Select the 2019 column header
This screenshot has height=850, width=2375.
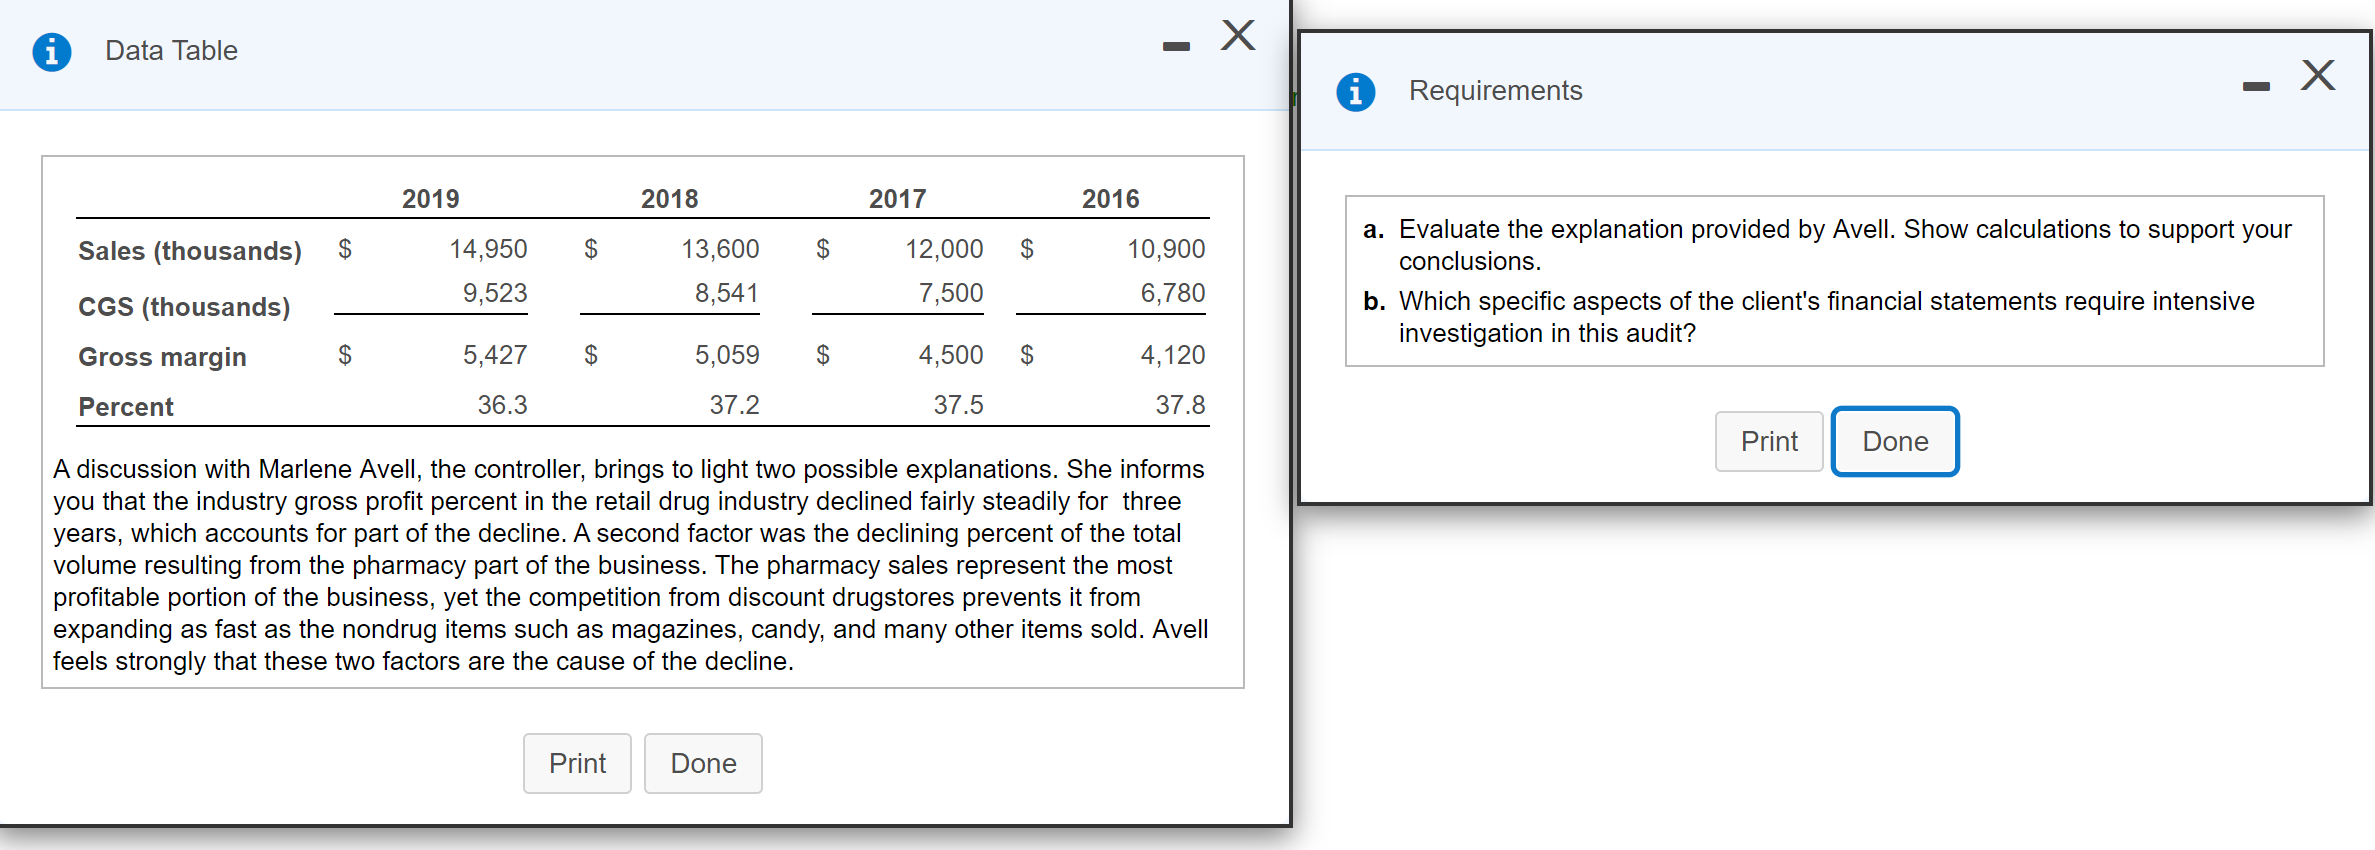[x=430, y=199]
